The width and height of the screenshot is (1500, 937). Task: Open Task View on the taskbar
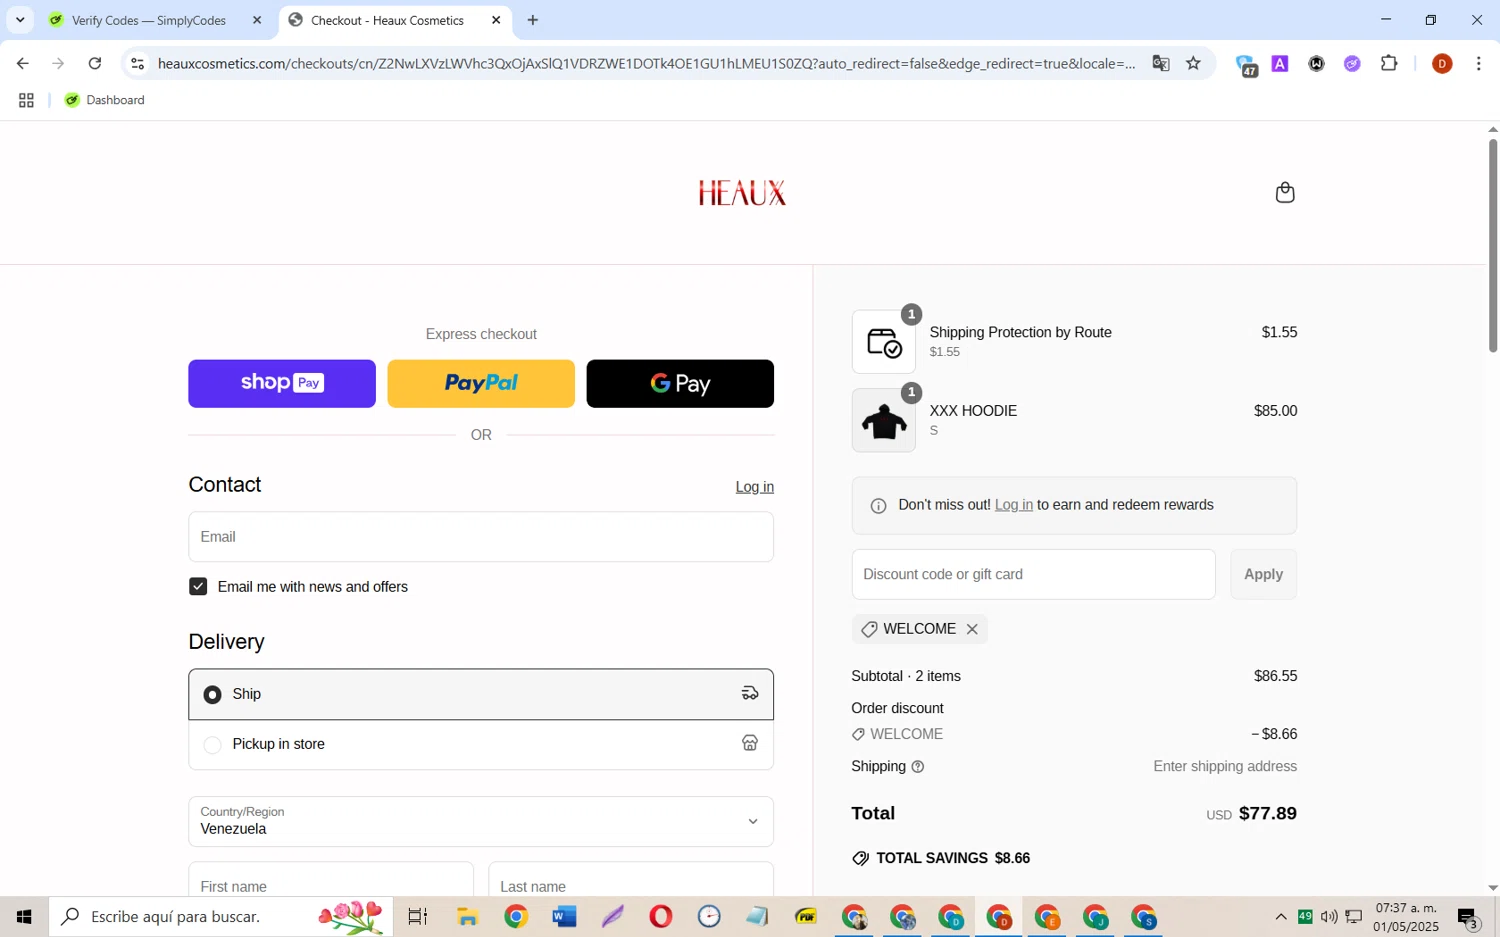click(418, 916)
